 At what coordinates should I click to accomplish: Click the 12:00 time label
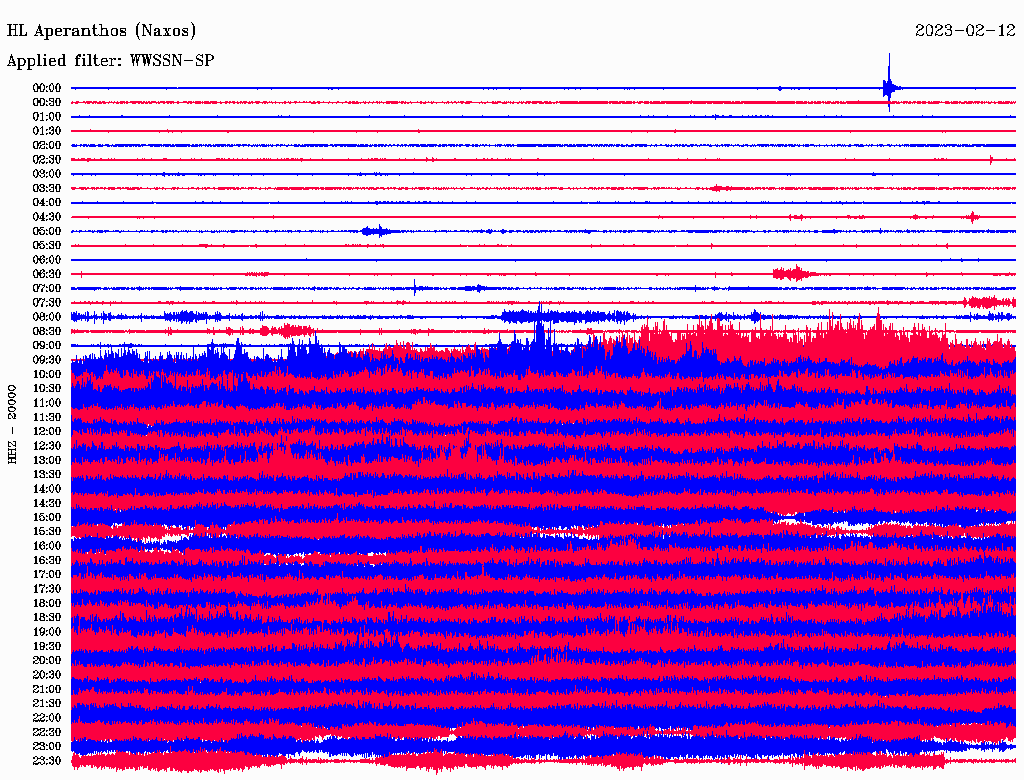(47, 431)
